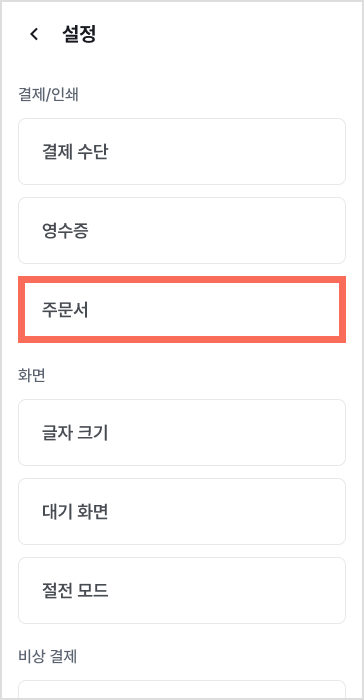Go back using the left arrow icon
This screenshot has width=364, height=700.
[x=34, y=34]
